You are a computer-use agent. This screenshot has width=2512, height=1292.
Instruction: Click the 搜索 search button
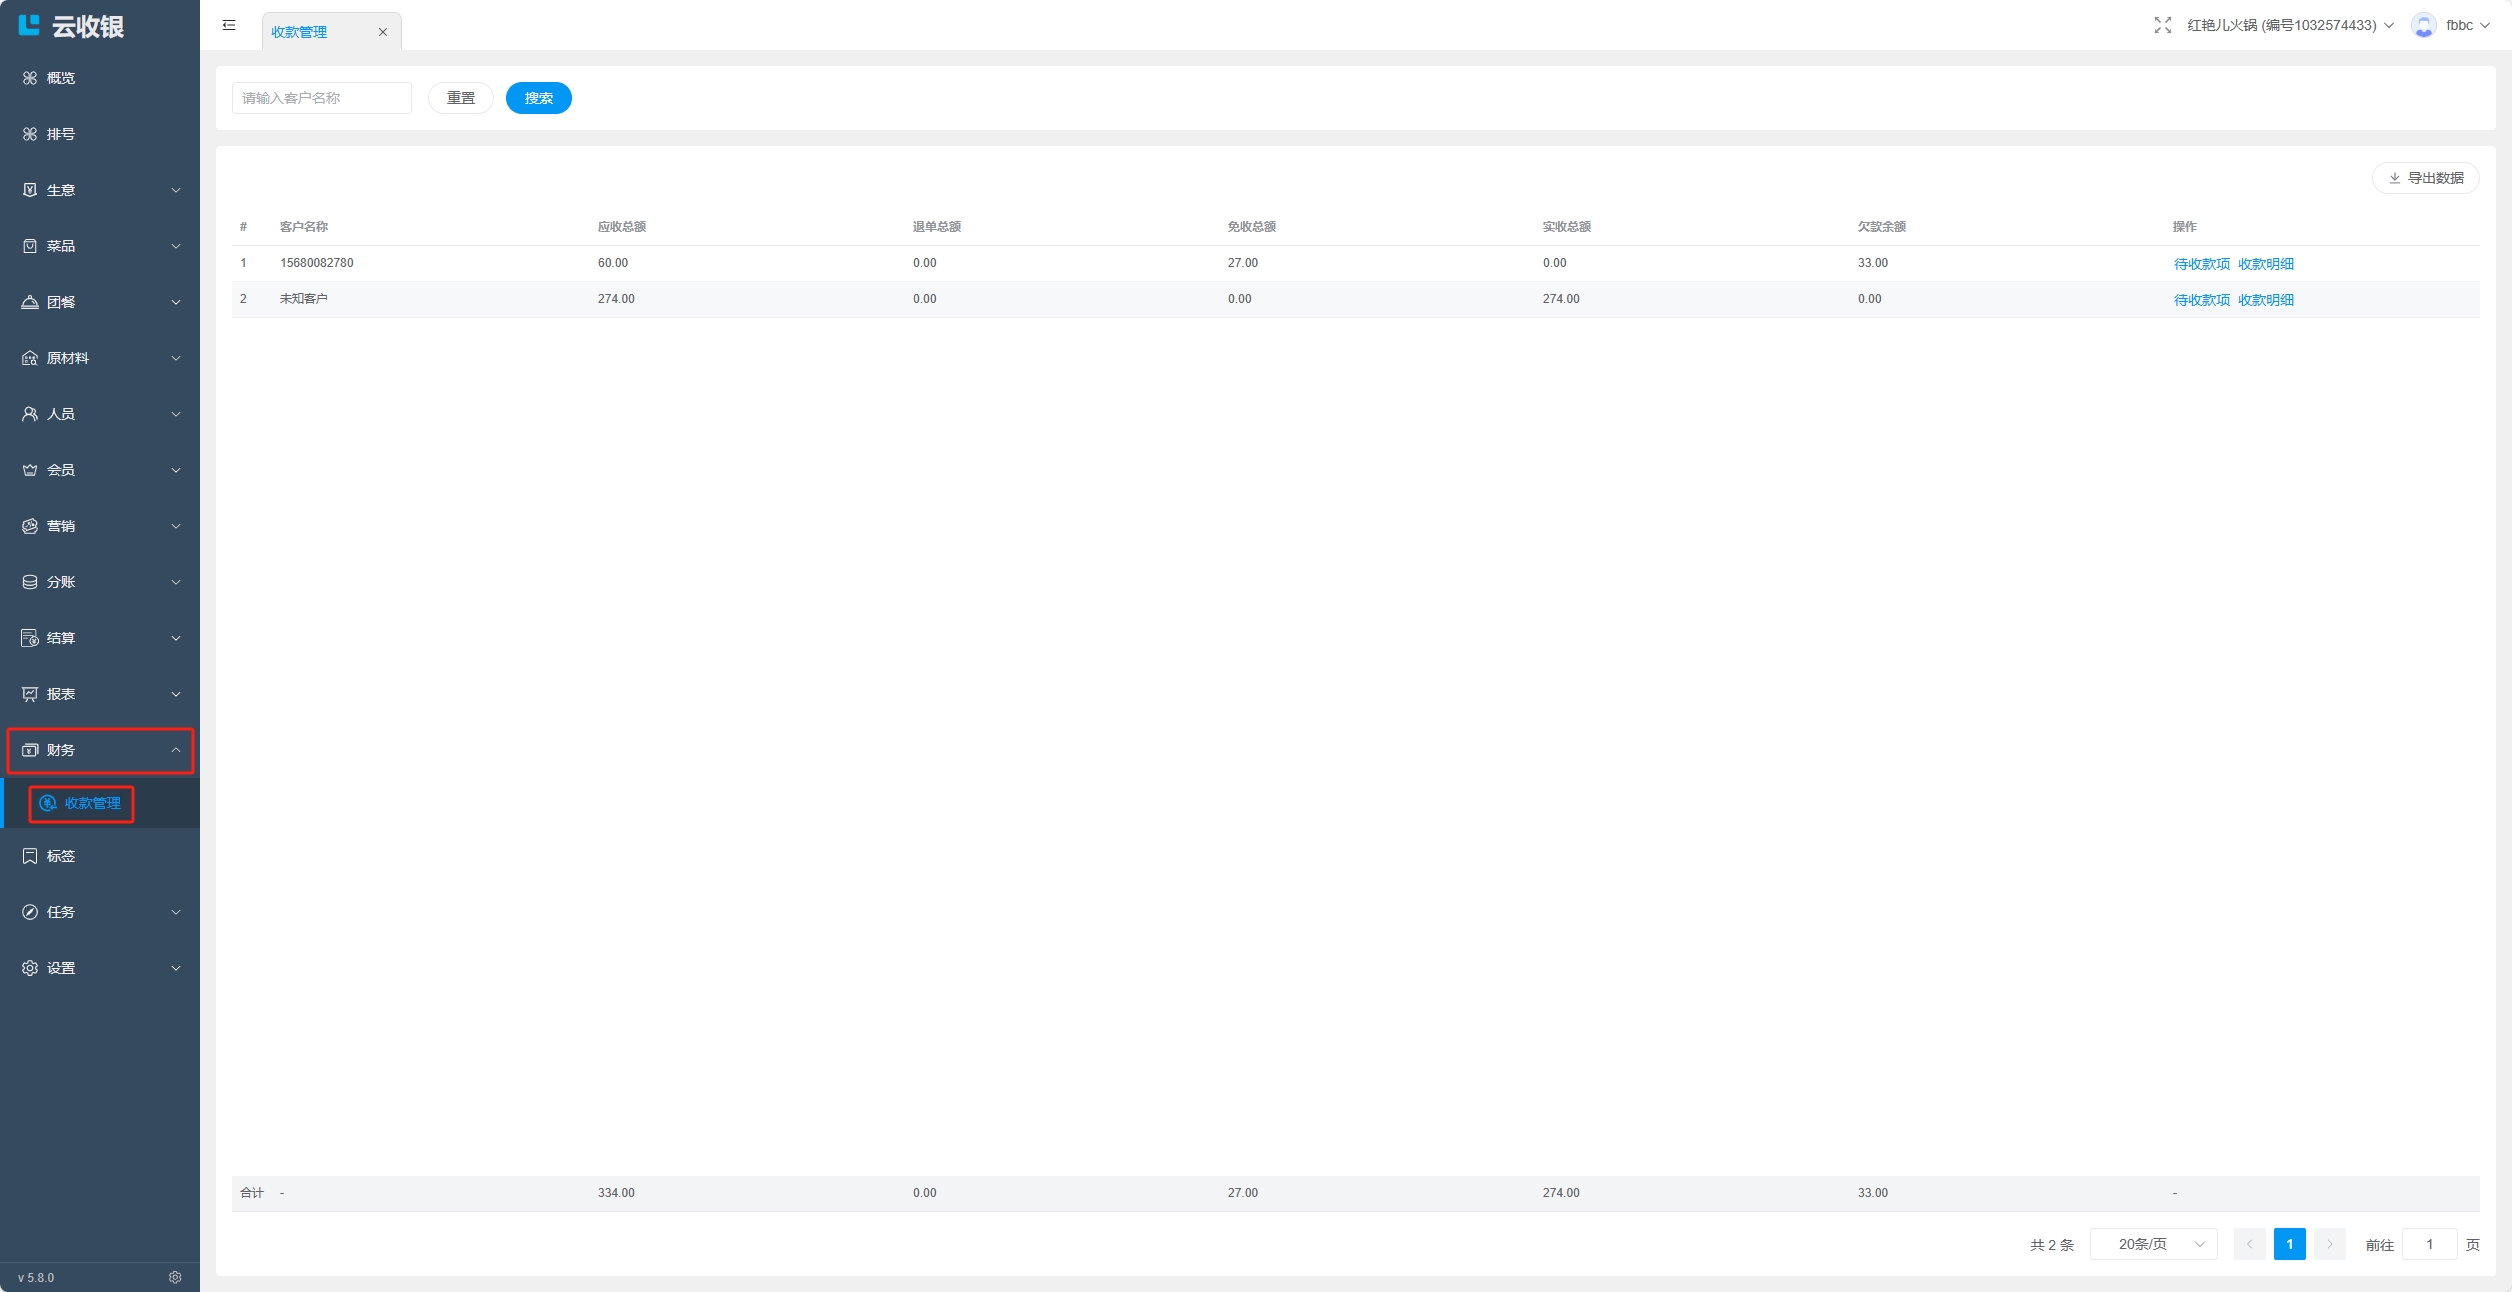click(538, 98)
